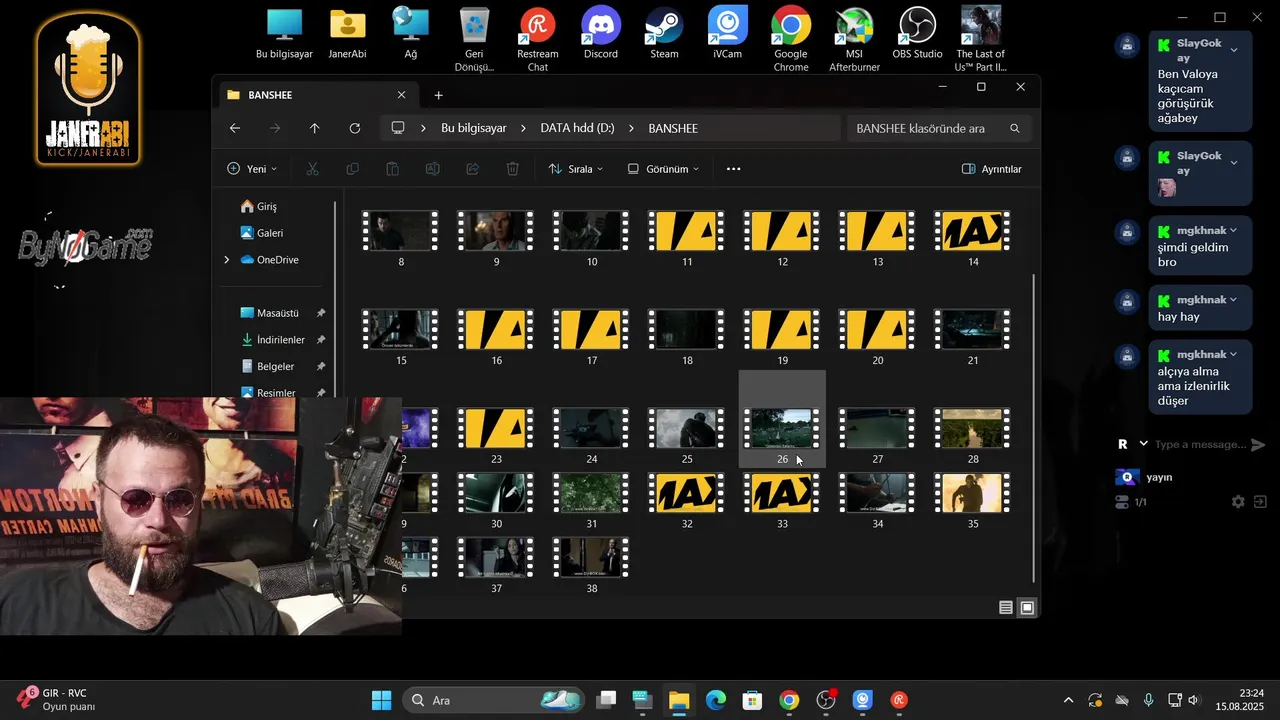Open the Yeni new item dropdown
The width and height of the screenshot is (1280, 720).
coord(252,169)
